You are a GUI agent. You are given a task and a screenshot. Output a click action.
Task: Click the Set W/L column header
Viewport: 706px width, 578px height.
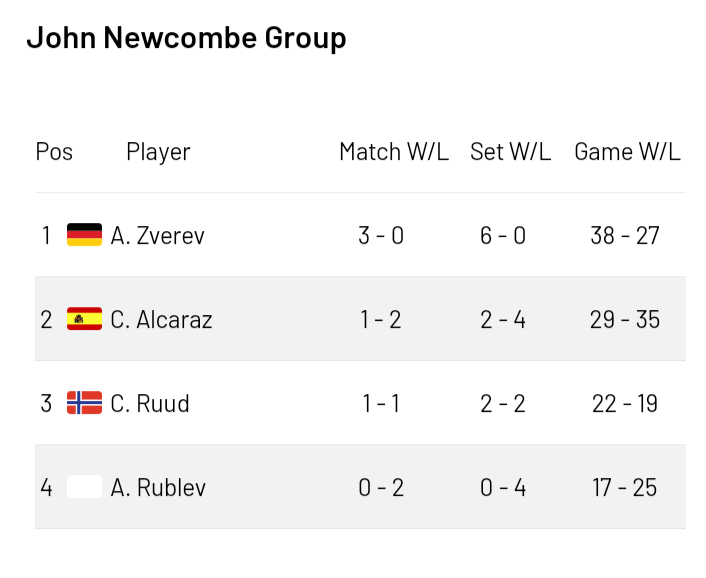pyautogui.click(x=510, y=152)
